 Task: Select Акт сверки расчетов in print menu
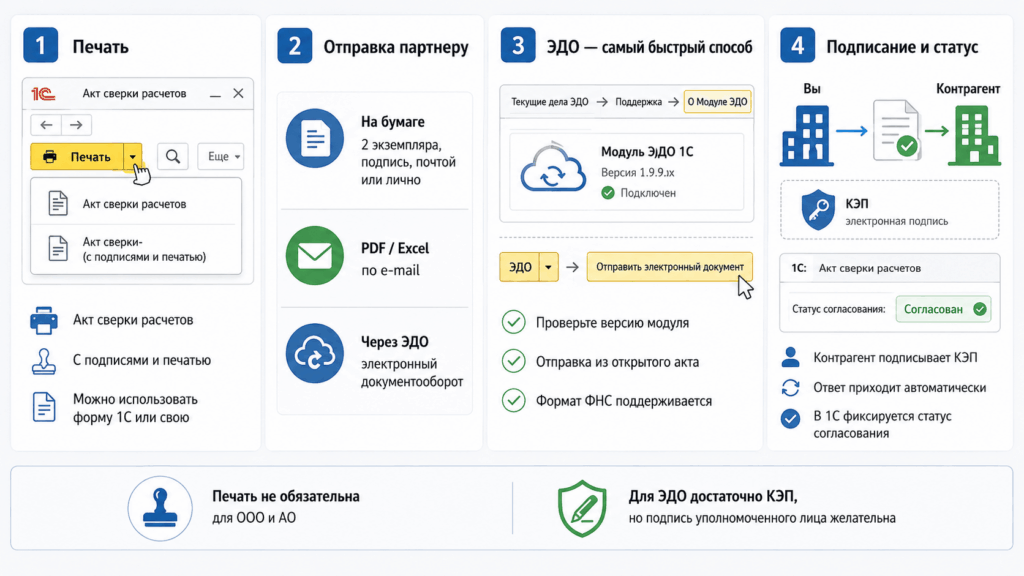click(x=136, y=204)
